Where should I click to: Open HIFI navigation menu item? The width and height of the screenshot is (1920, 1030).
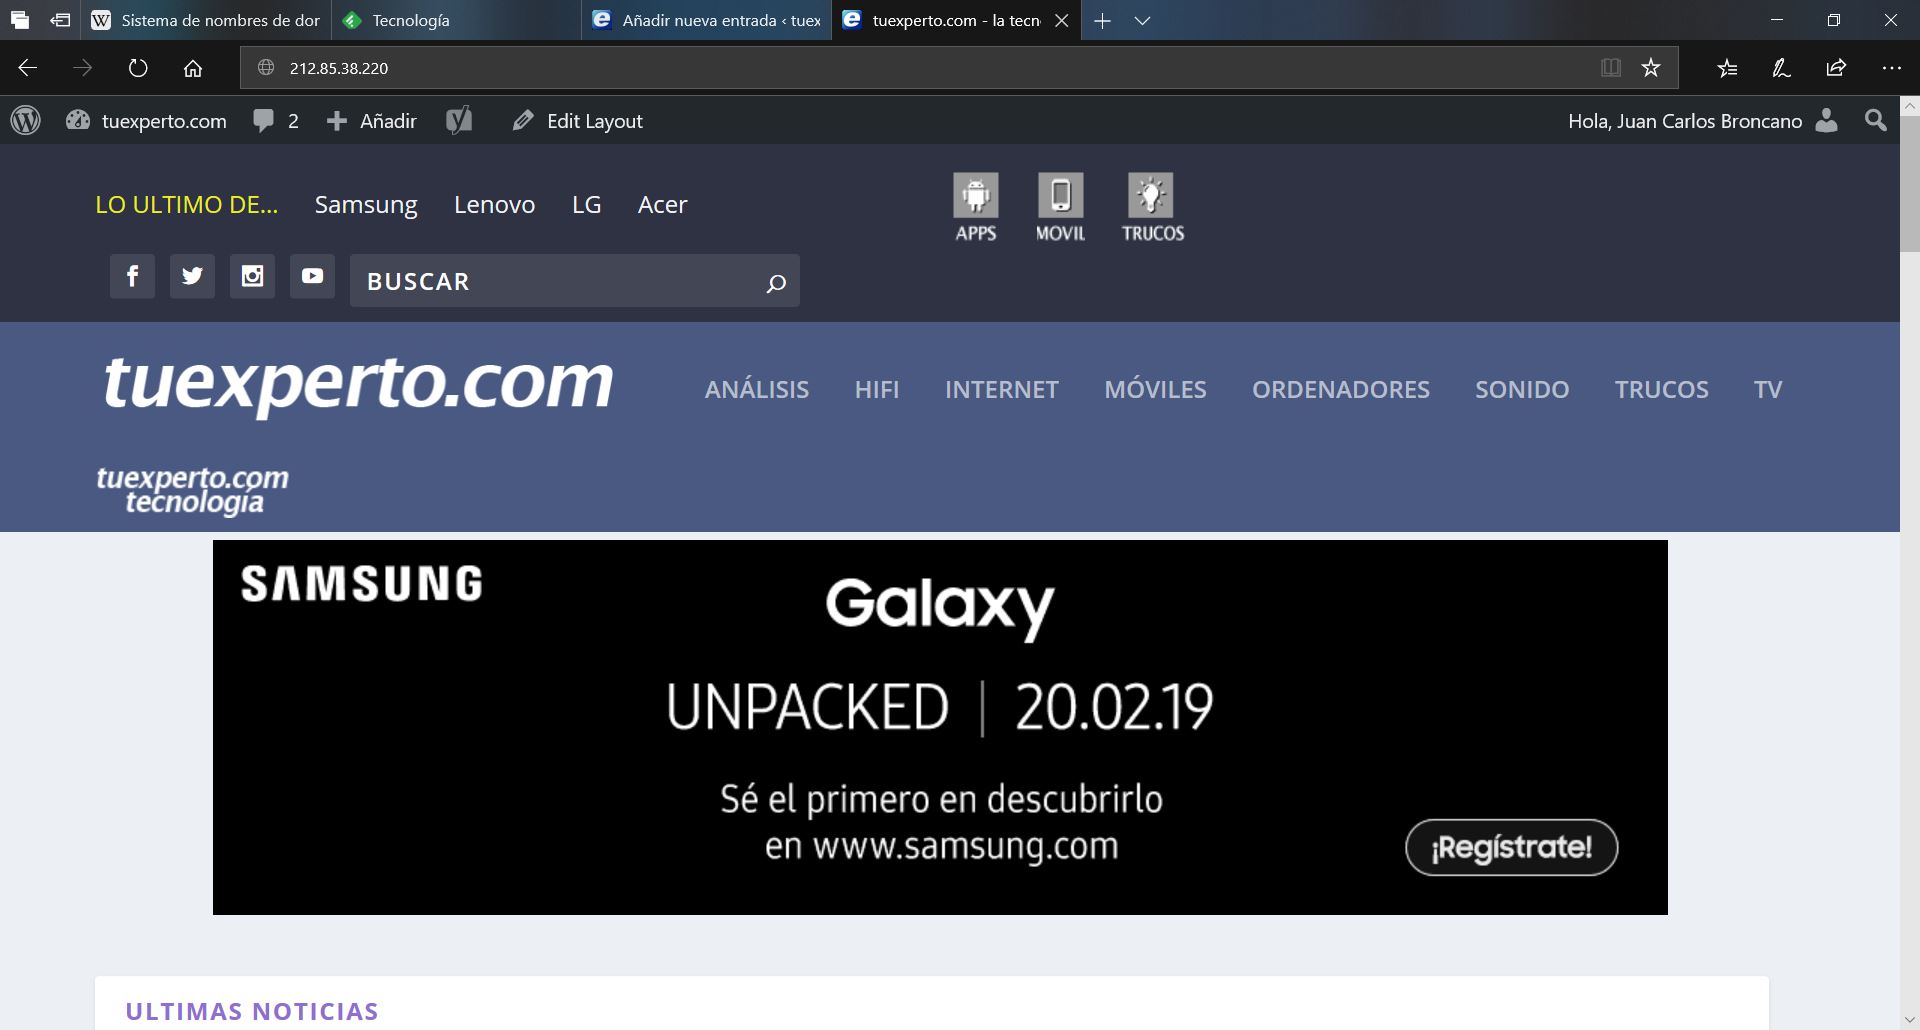pos(877,389)
